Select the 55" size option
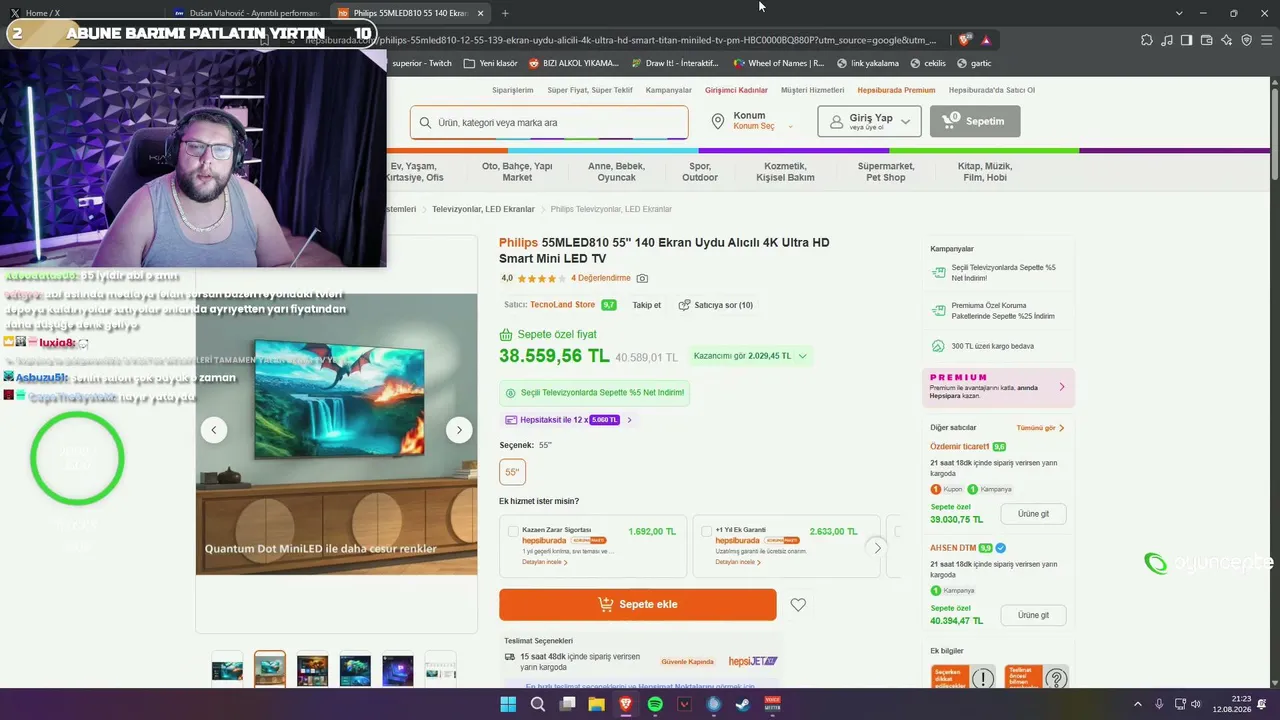 (512, 472)
